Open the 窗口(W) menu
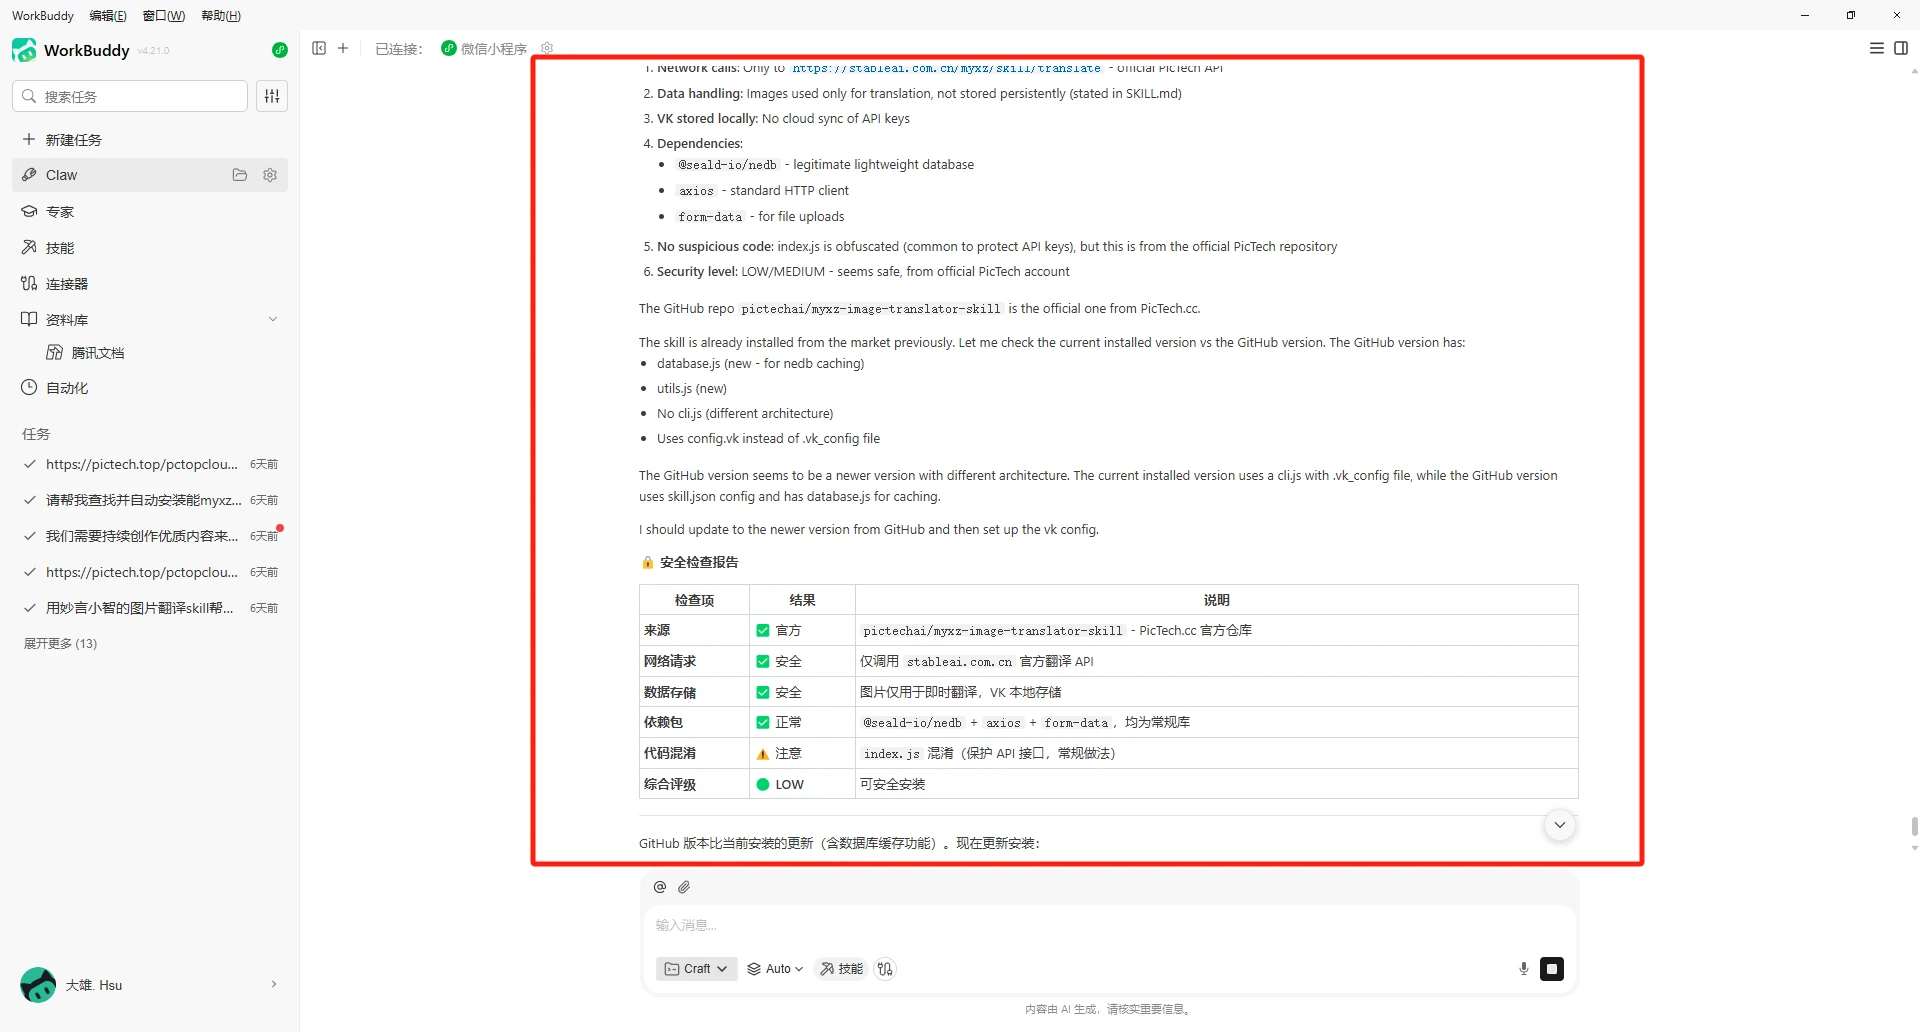The width and height of the screenshot is (1920, 1032). [x=164, y=16]
